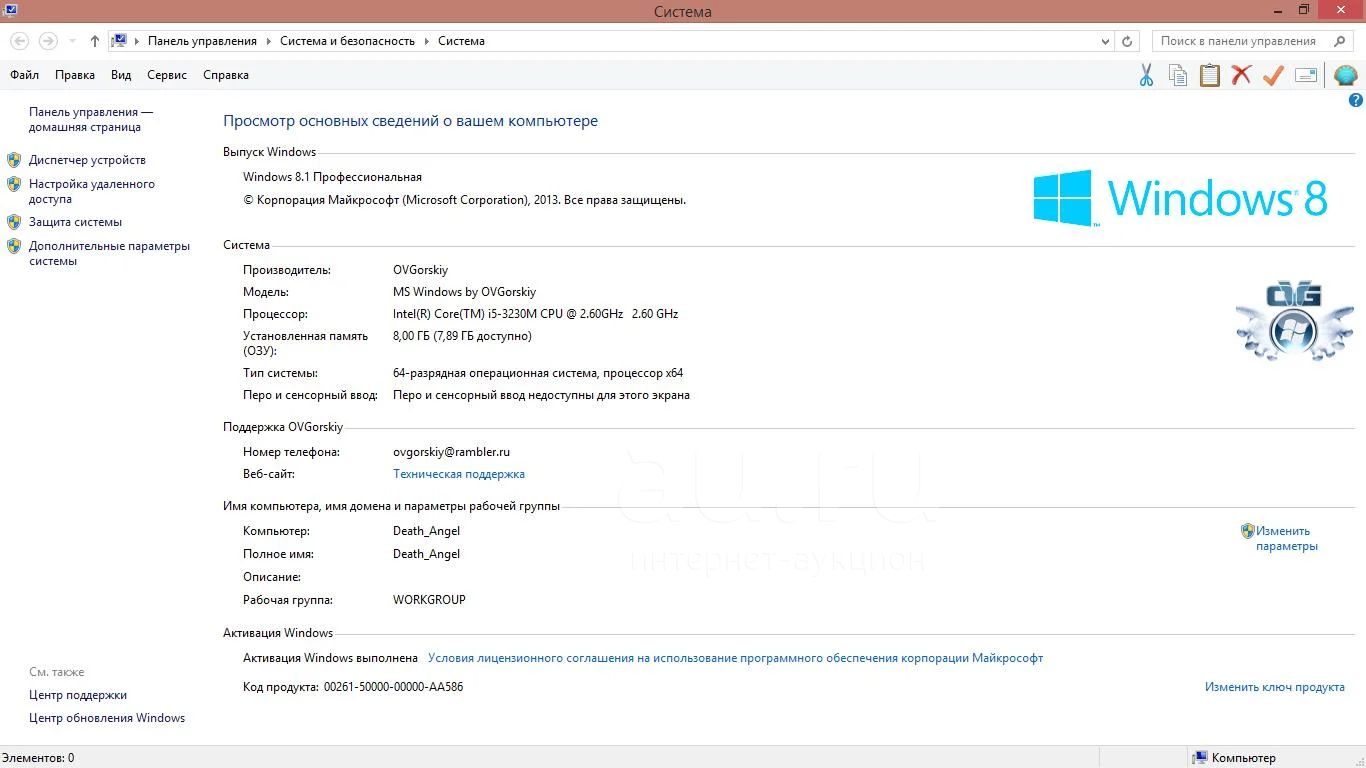Image resolution: width=1366 pixels, height=768 pixels.
Task: Click Элементов: 0 in the status bar
Action: point(38,758)
